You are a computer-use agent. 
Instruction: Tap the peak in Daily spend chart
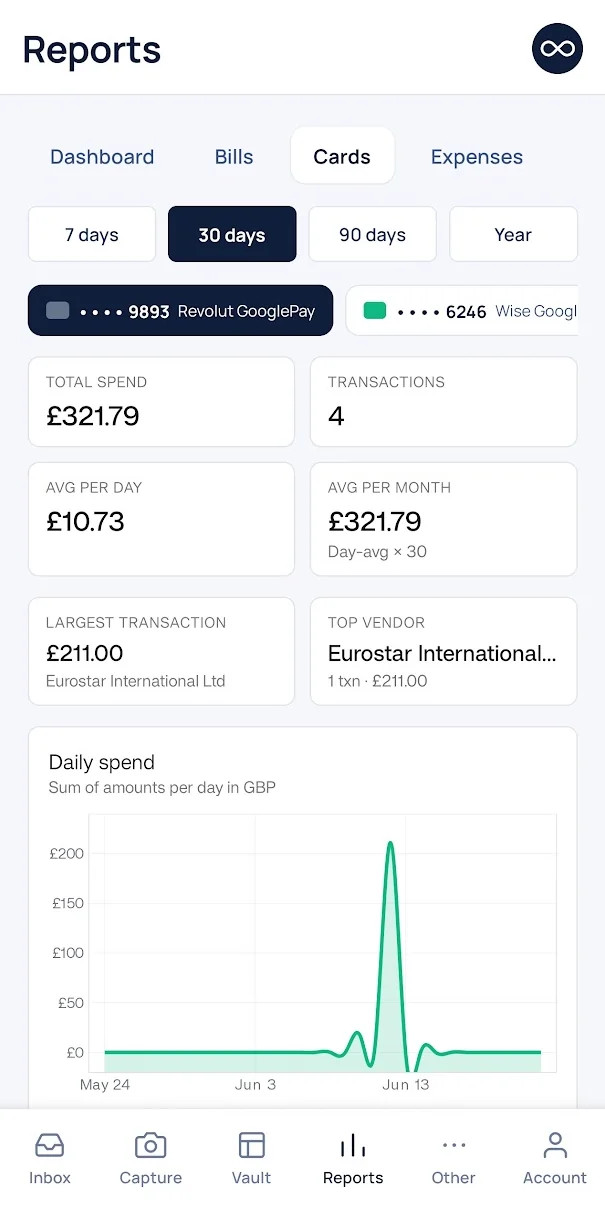[x=390, y=843]
